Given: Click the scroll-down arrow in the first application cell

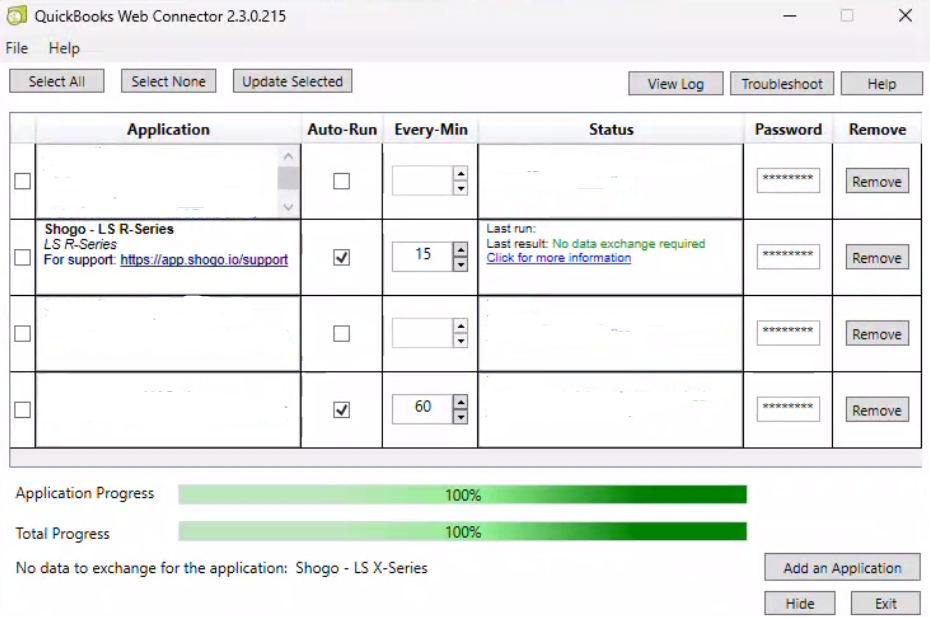Looking at the screenshot, I should click(288, 207).
